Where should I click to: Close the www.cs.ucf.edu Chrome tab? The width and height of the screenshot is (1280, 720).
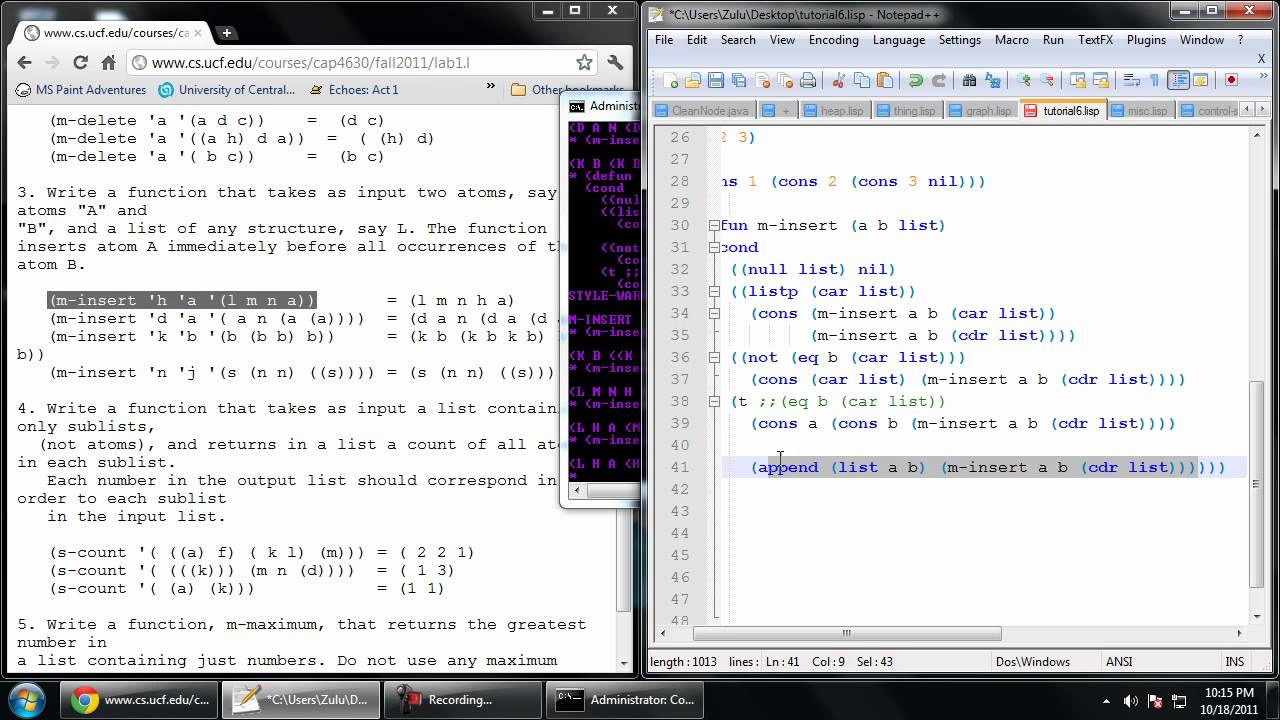(196, 33)
